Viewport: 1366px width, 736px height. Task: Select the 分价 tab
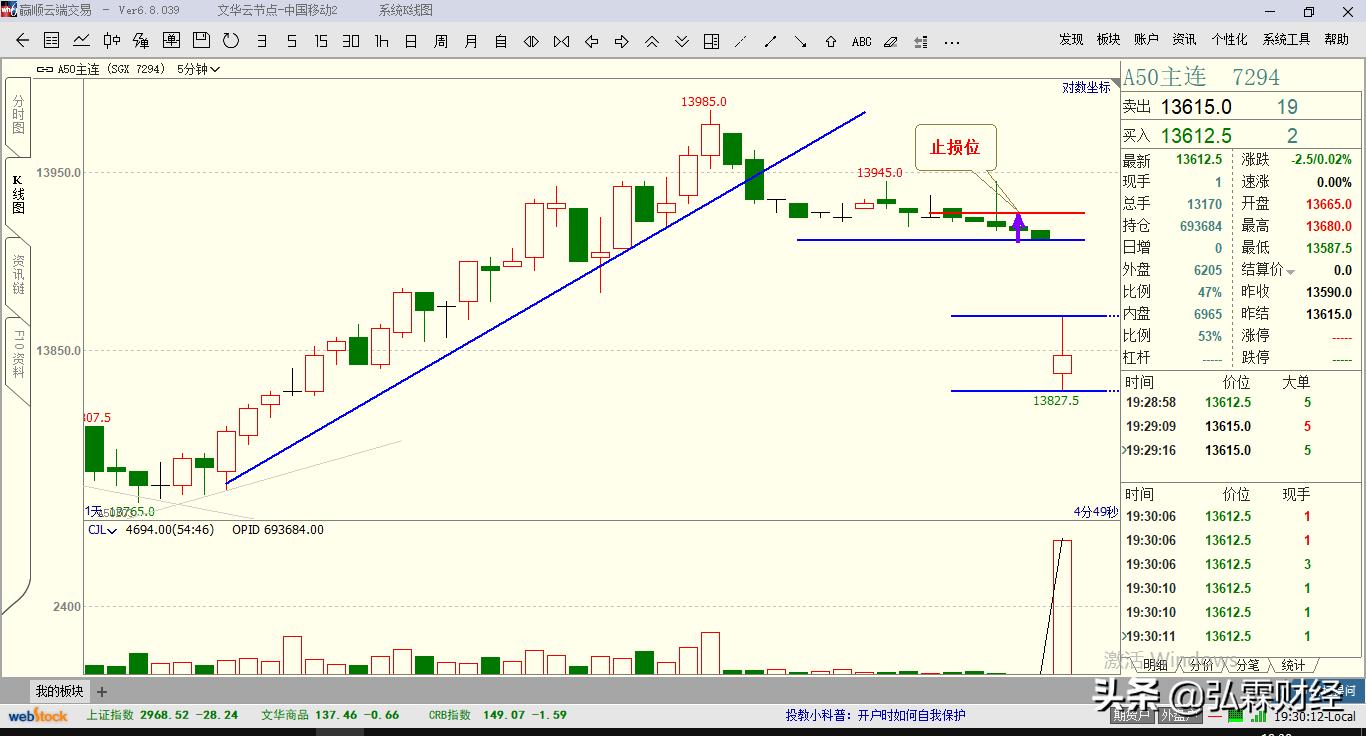[1202, 665]
